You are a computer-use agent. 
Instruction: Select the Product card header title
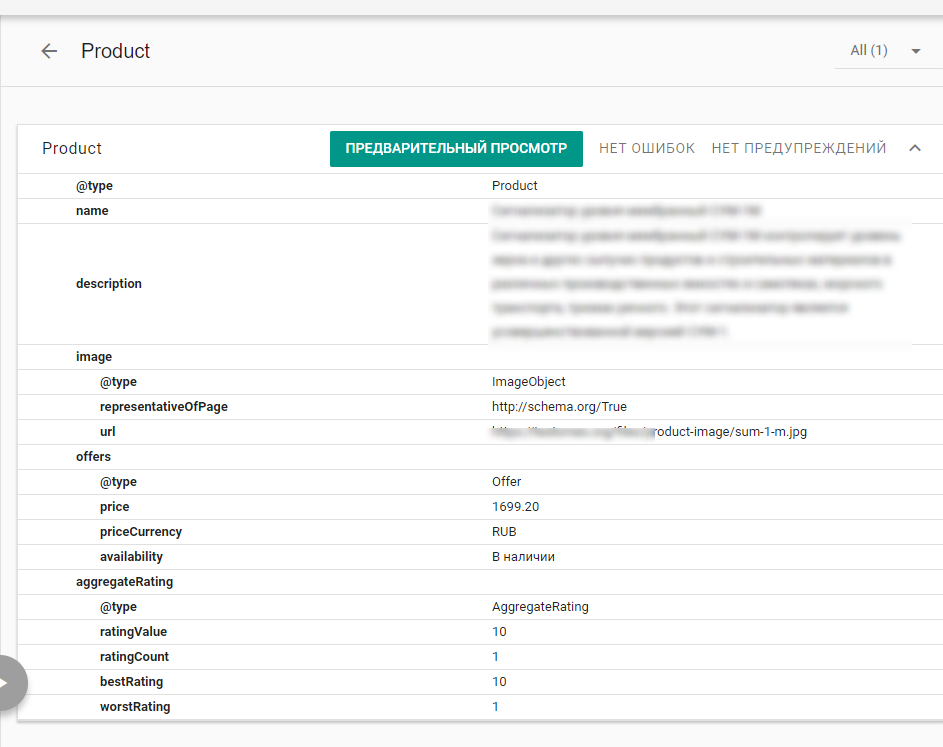(72, 148)
